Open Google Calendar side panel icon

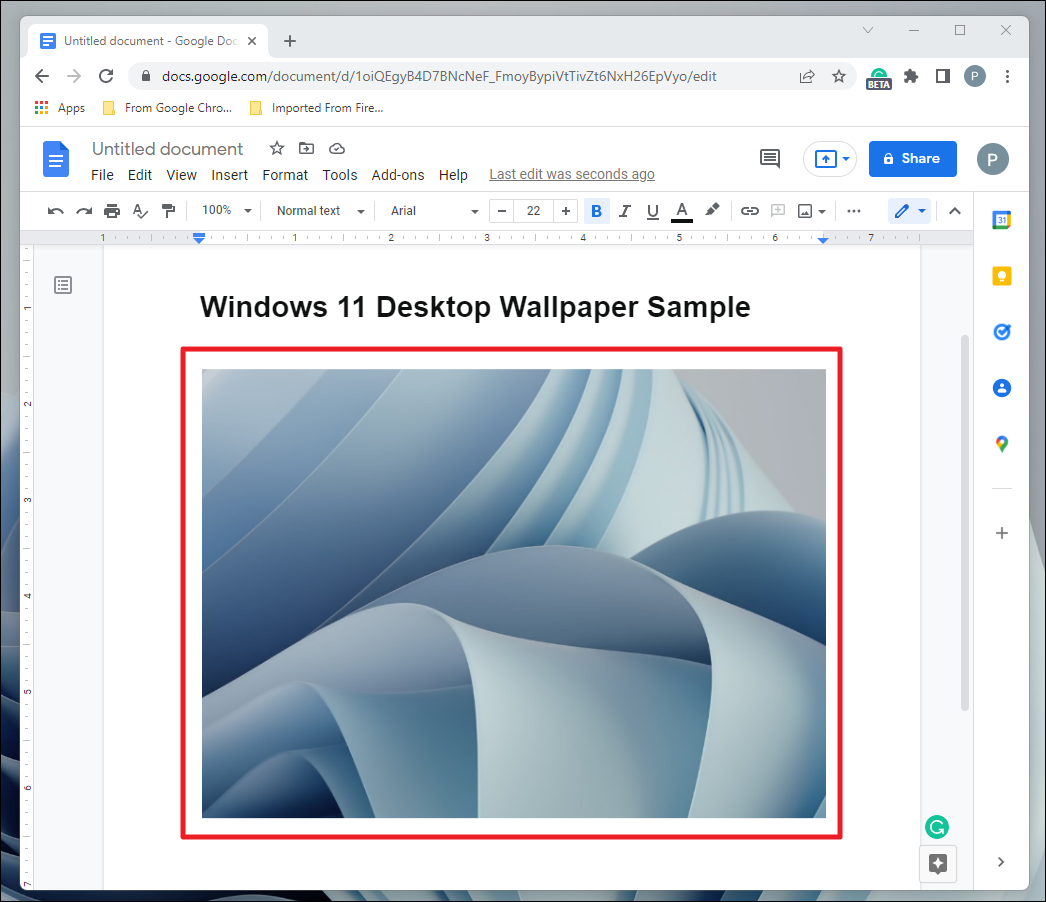pyautogui.click(x=1001, y=221)
